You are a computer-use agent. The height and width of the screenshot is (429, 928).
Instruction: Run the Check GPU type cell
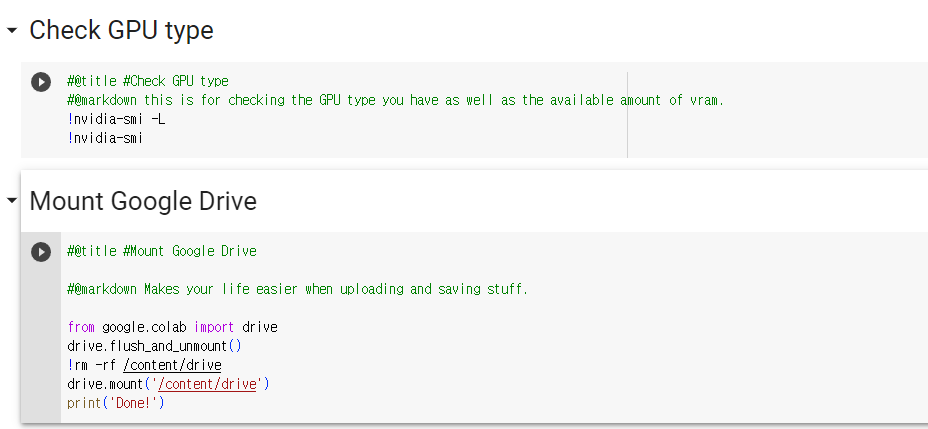pos(41,82)
